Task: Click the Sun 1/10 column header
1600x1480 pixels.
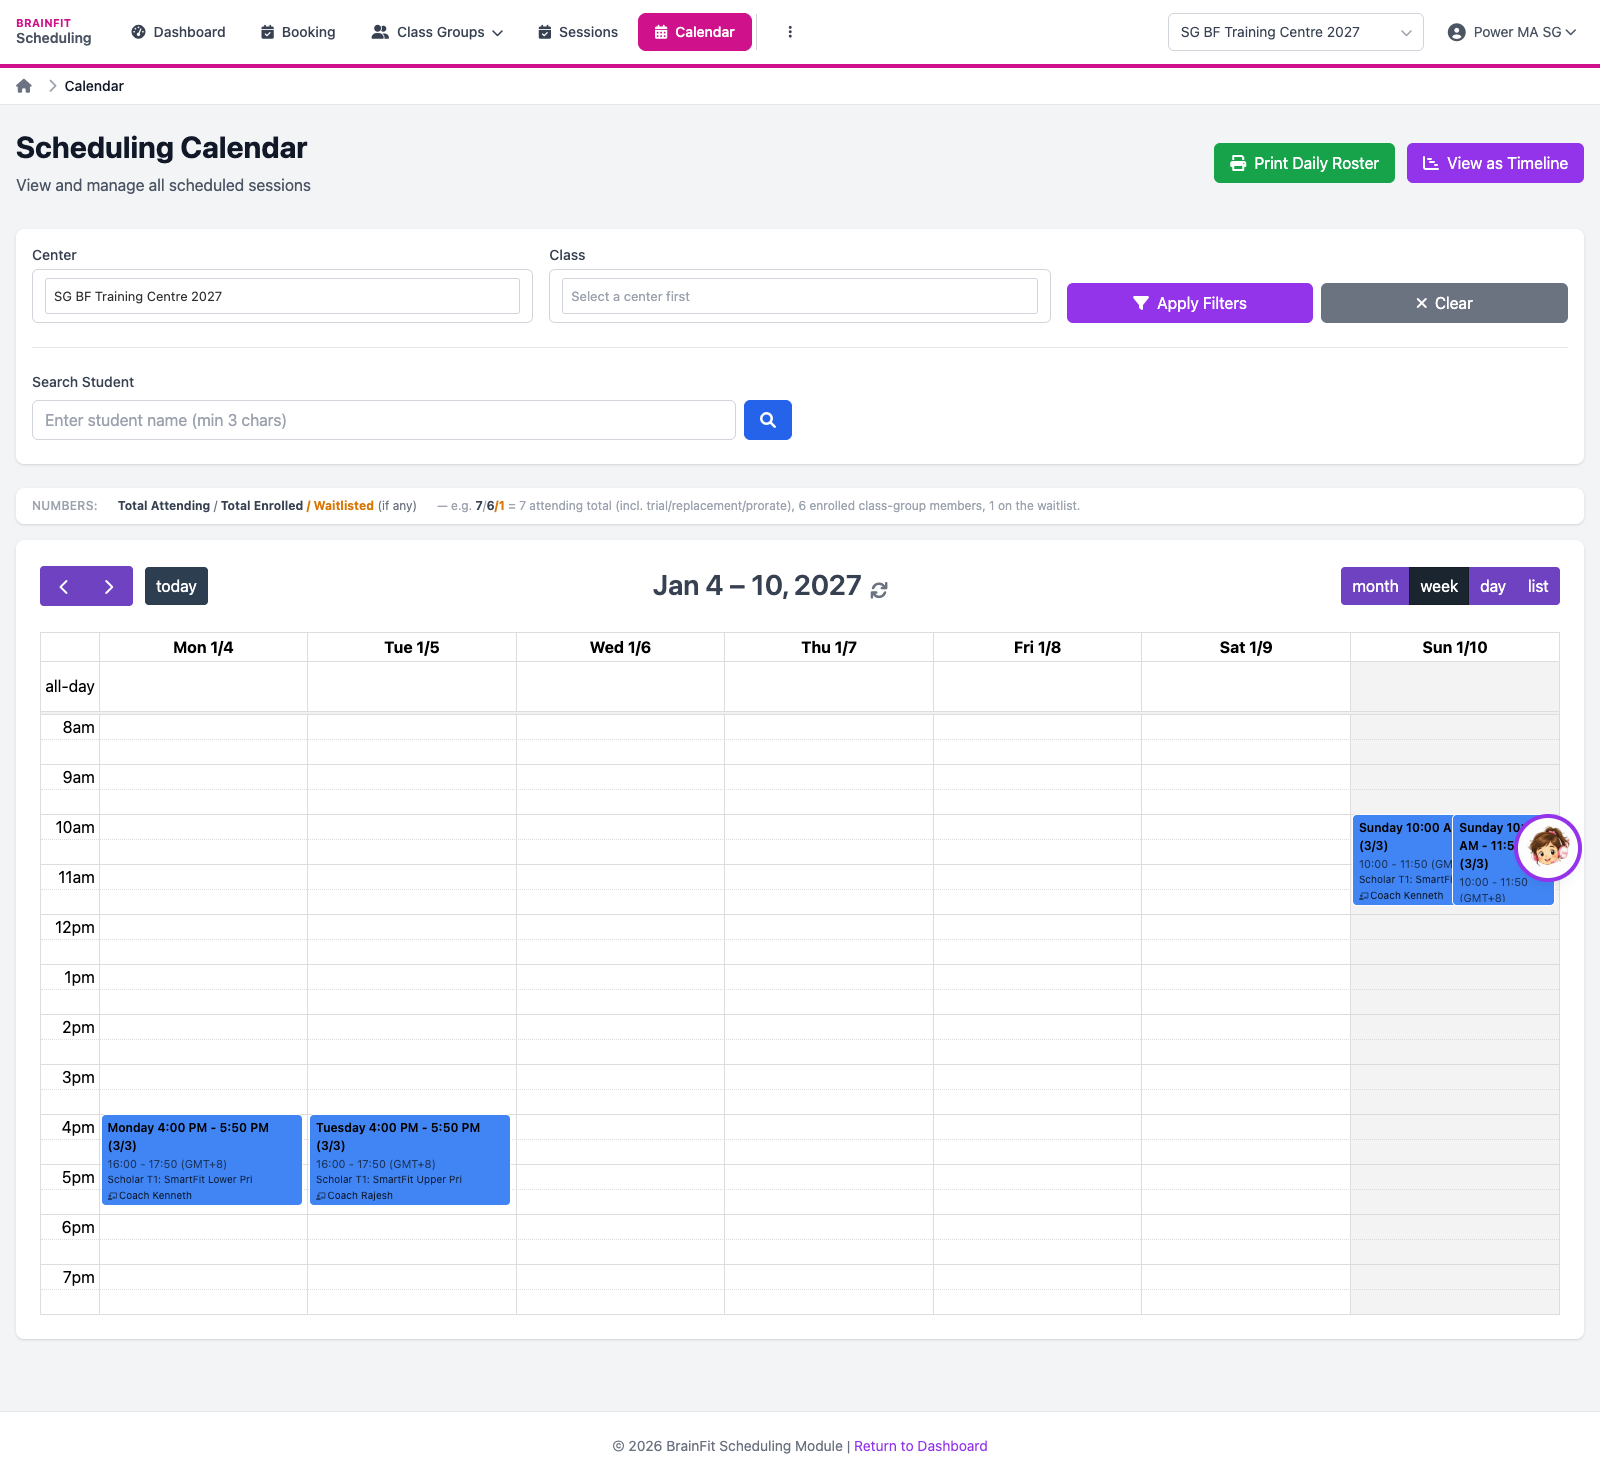Action: [x=1455, y=647]
